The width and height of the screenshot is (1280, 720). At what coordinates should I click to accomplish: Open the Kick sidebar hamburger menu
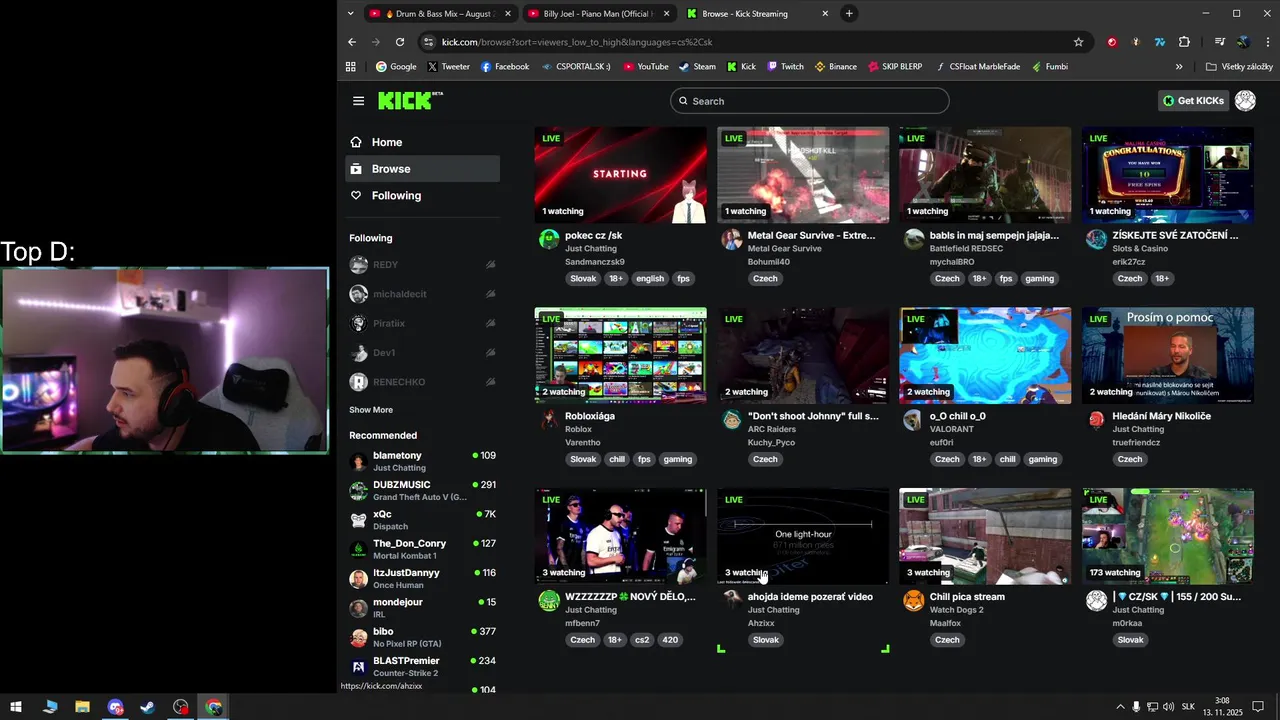pyautogui.click(x=358, y=101)
